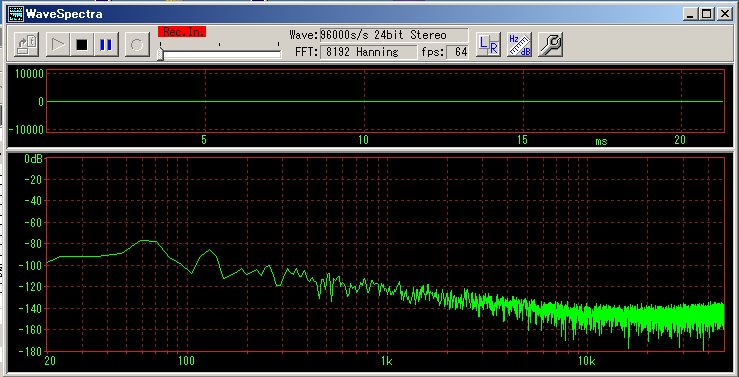Close the WaveSpectra window
739x377 pixels.
coord(724,14)
